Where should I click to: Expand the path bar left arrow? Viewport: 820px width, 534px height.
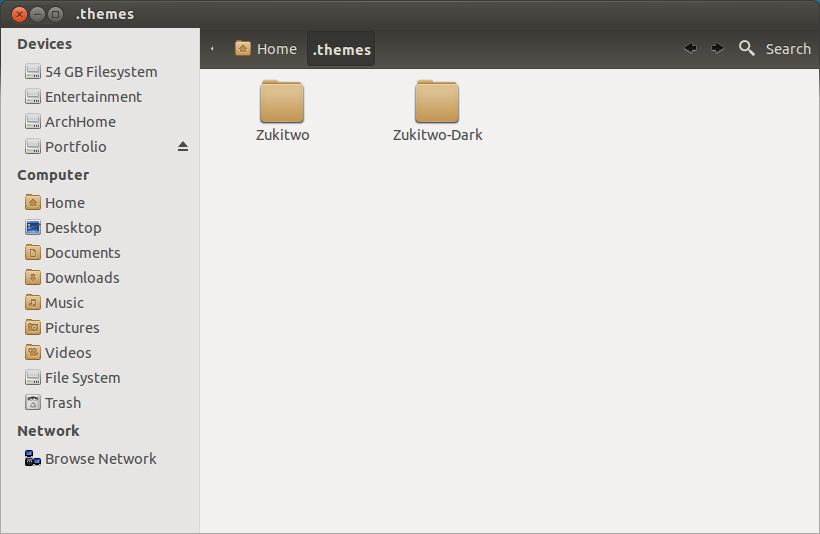212,49
